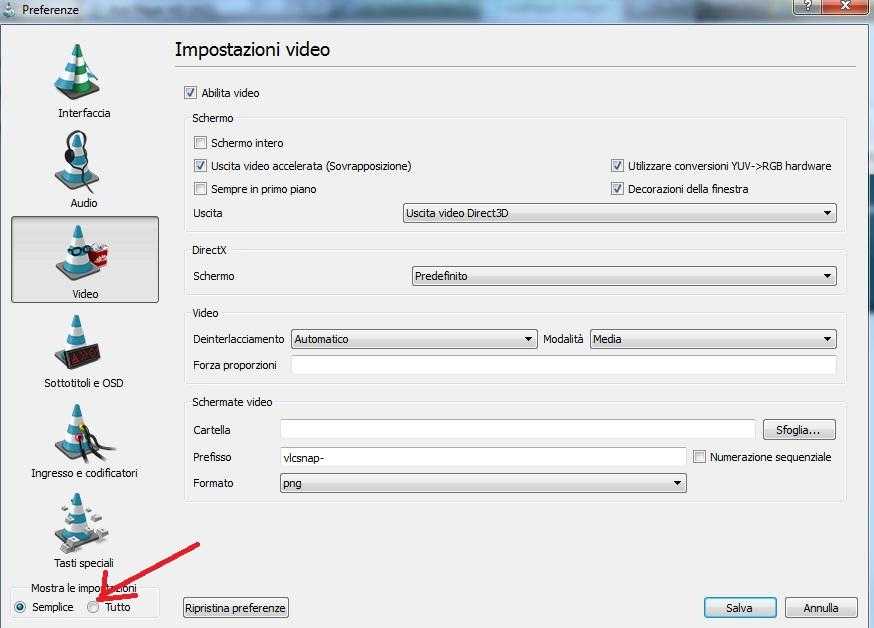Image resolution: width=874 pixels, height=628 pixels.
Task: Click the Cartella path input field
Action: 517,430
